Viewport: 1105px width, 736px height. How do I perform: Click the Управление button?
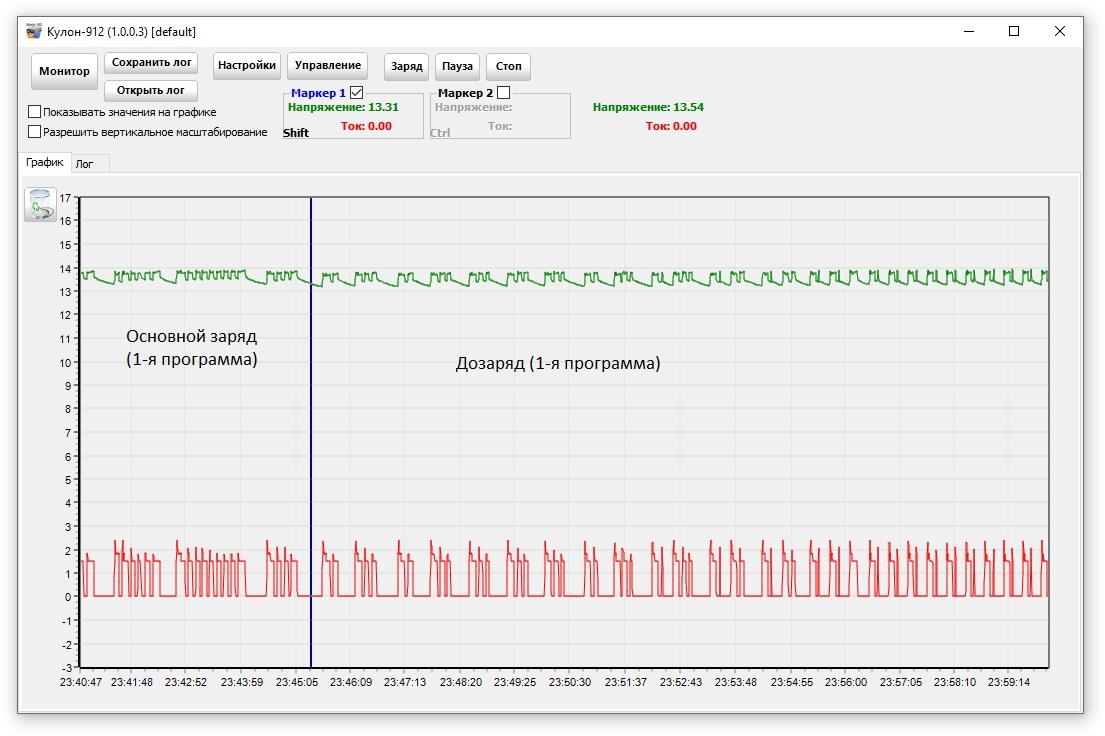pos(328,66)
